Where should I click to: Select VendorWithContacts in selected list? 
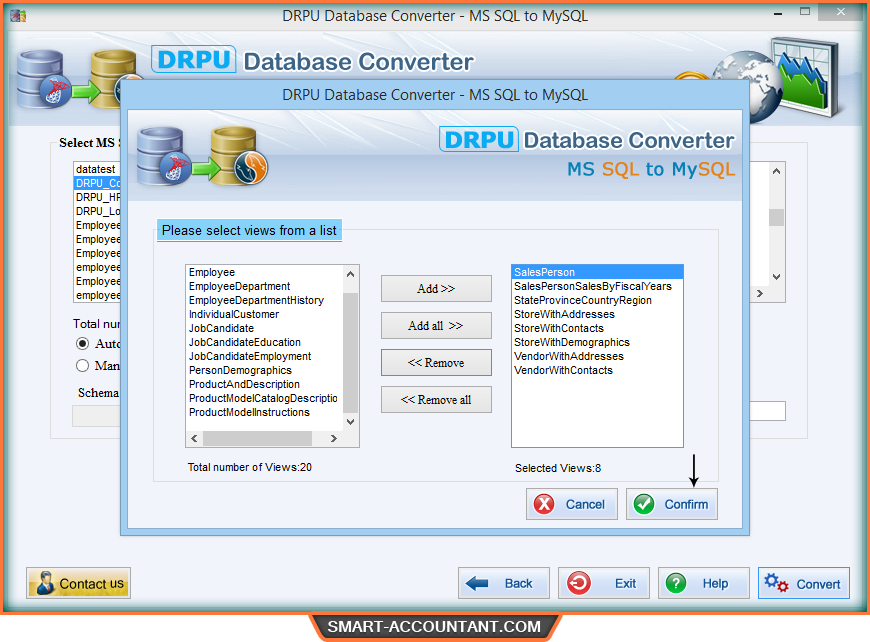click(x=597, y=370)
